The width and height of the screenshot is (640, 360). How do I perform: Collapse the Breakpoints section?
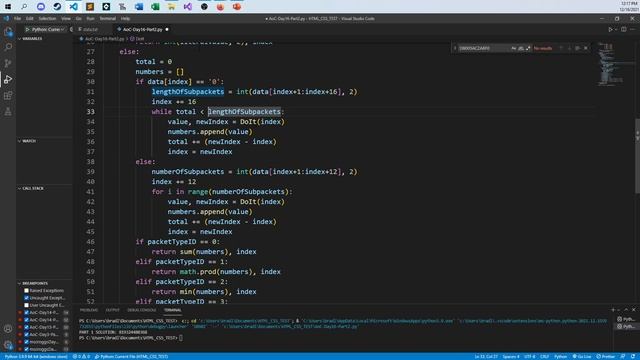coord(19,283)
